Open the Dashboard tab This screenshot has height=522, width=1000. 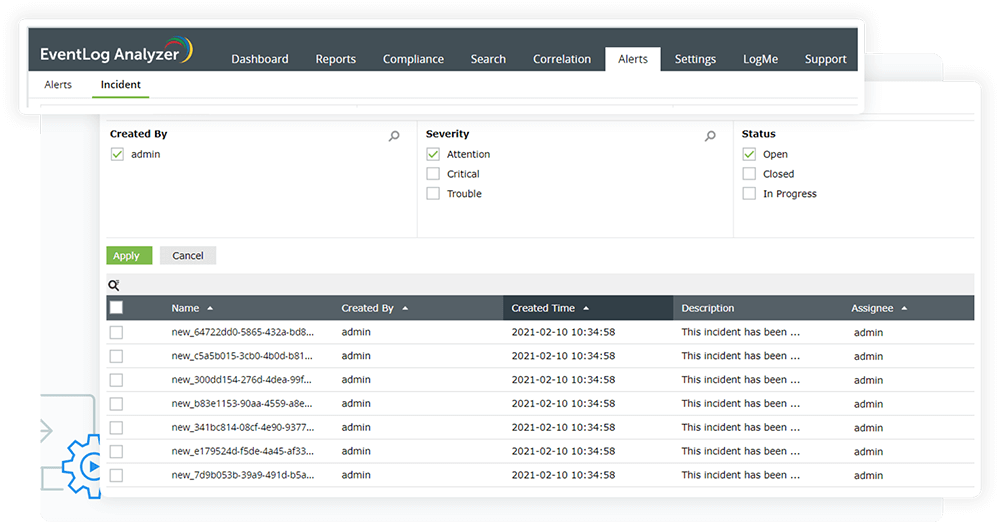pyautogui.click(x=260, y=59)
